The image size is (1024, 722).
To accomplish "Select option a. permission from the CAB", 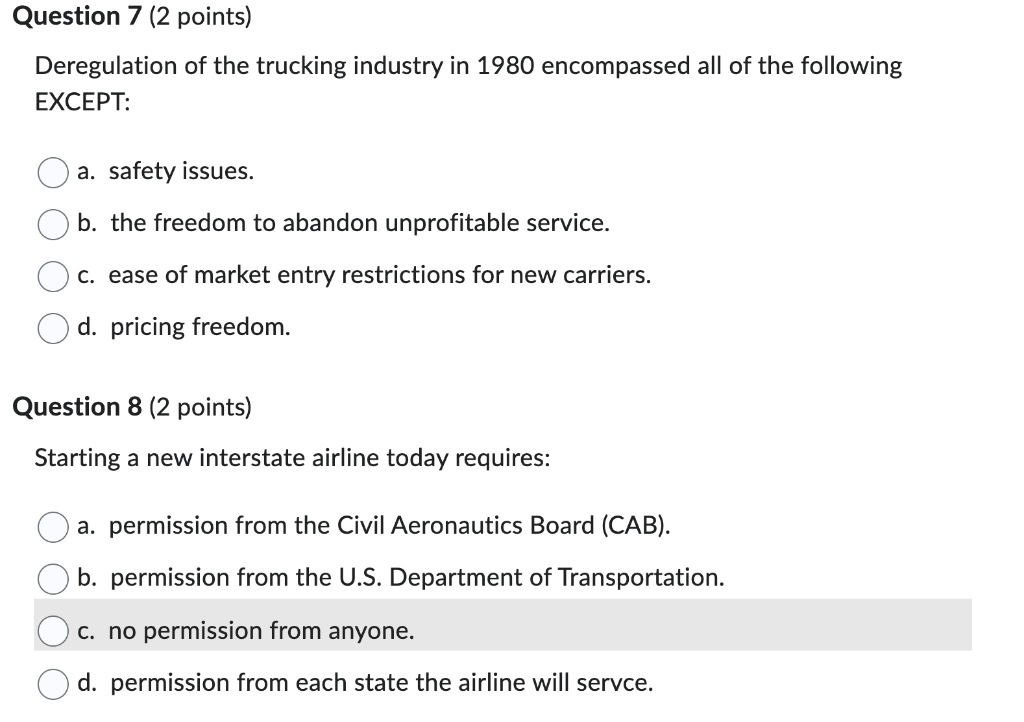I will tap(52, 527).
